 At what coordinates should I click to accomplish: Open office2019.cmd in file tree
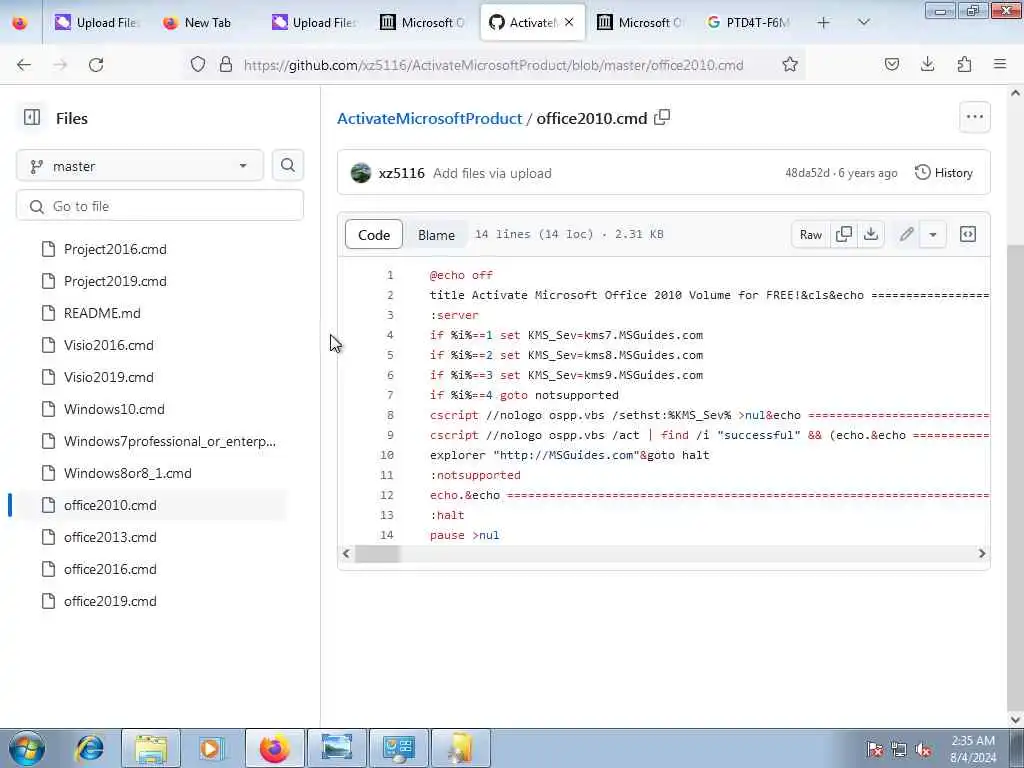pos(110,601)
